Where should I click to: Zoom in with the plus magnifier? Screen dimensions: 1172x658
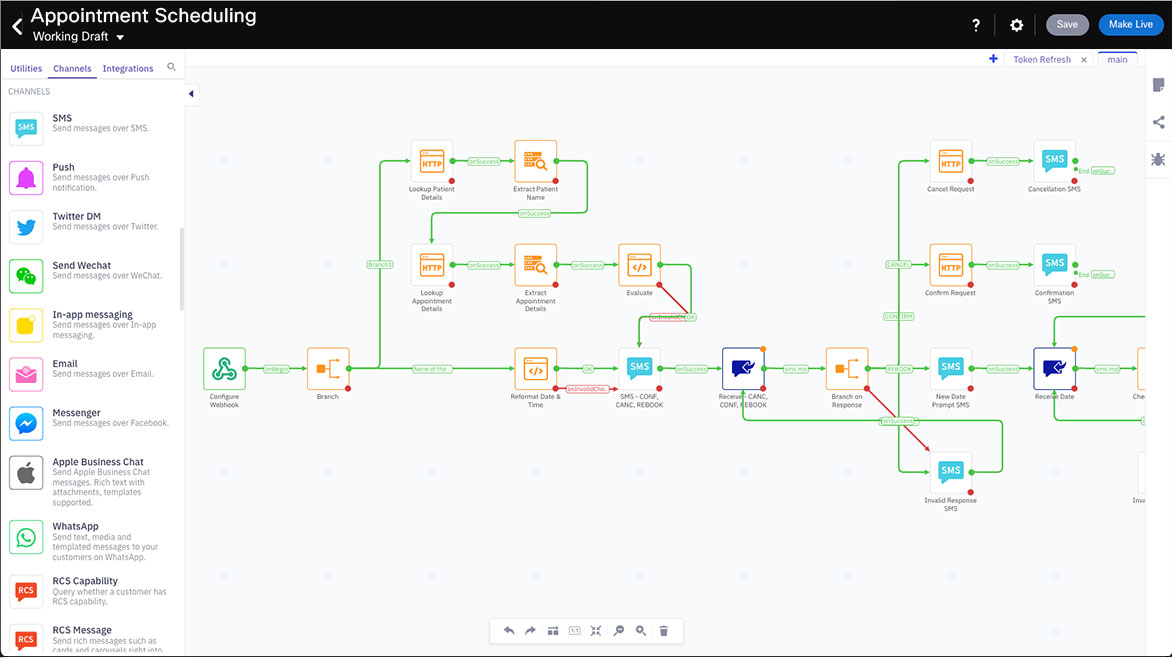(641, 631)
